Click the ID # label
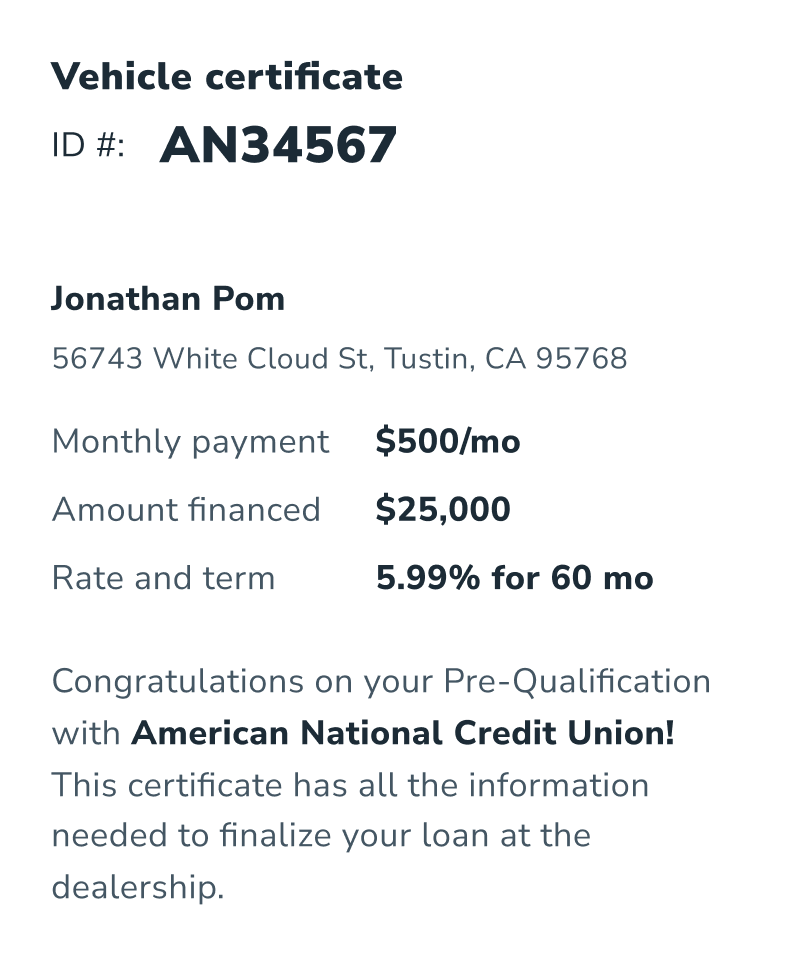Viewport: 800px width, 964px height. tap(88, 146)
